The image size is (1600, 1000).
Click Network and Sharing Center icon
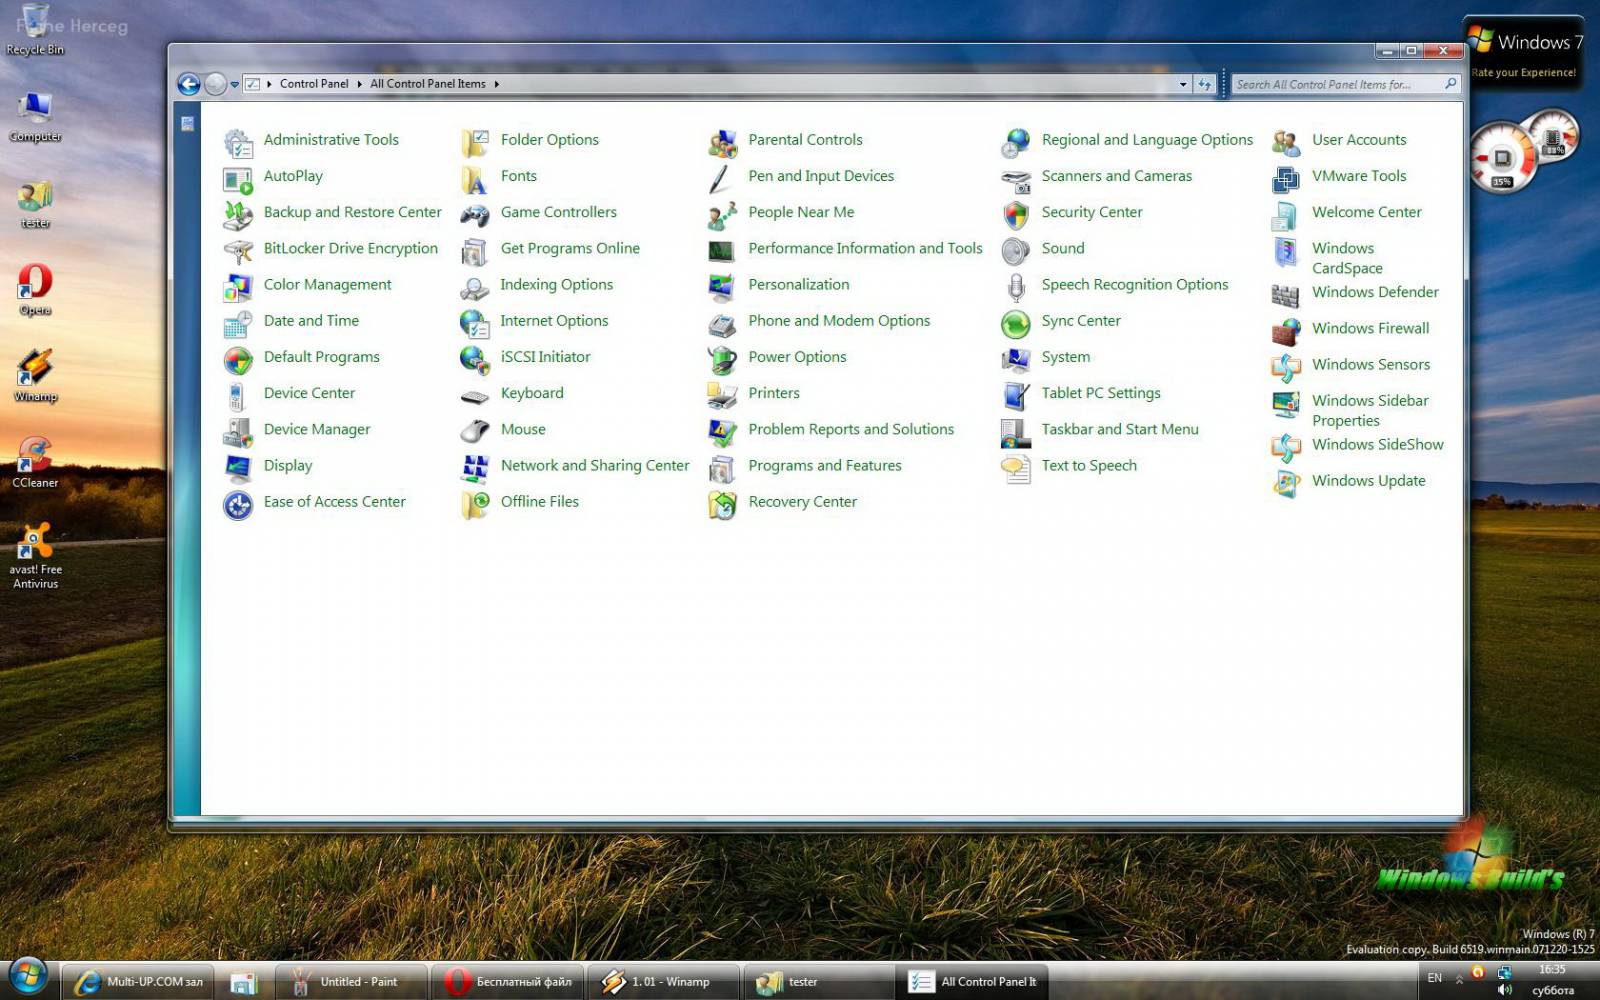pos(475,469)
